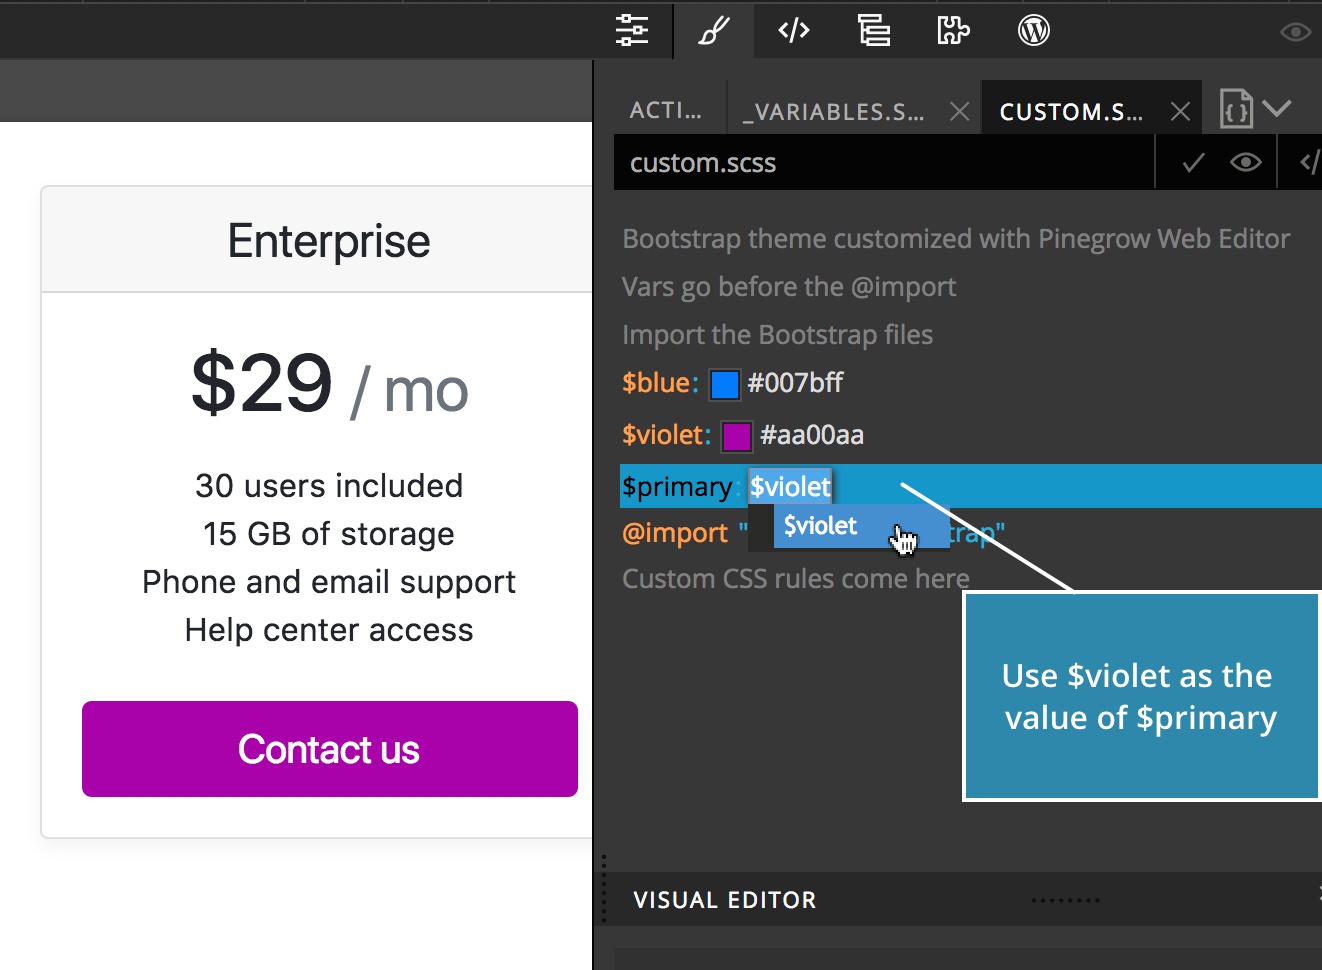Screen dimensions: 1322x970
Task: Toggle custom.scss visibility eye icon
Action: (1245, 163)
